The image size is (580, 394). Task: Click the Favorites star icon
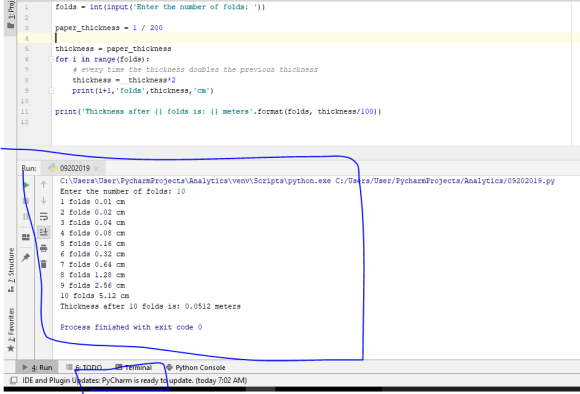[x=11, y=348]
